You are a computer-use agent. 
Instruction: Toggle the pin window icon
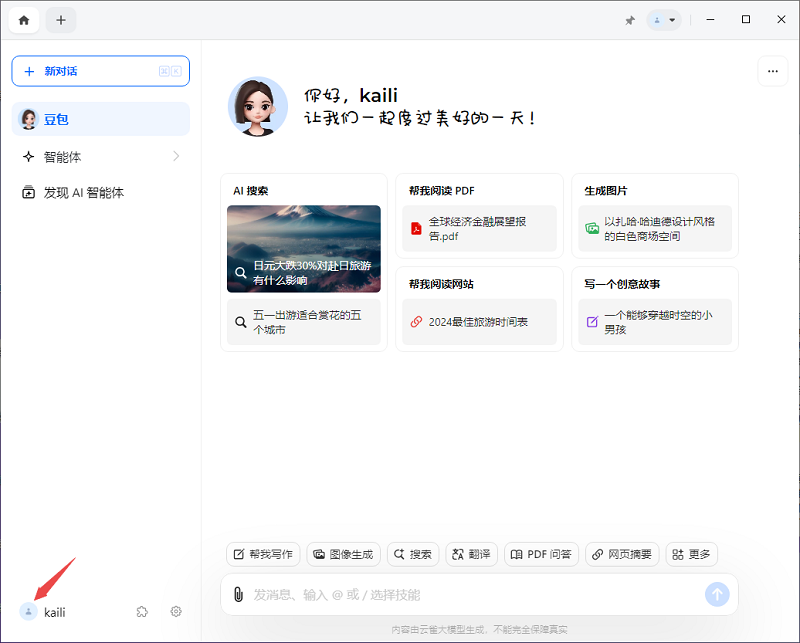pos(630,19)
